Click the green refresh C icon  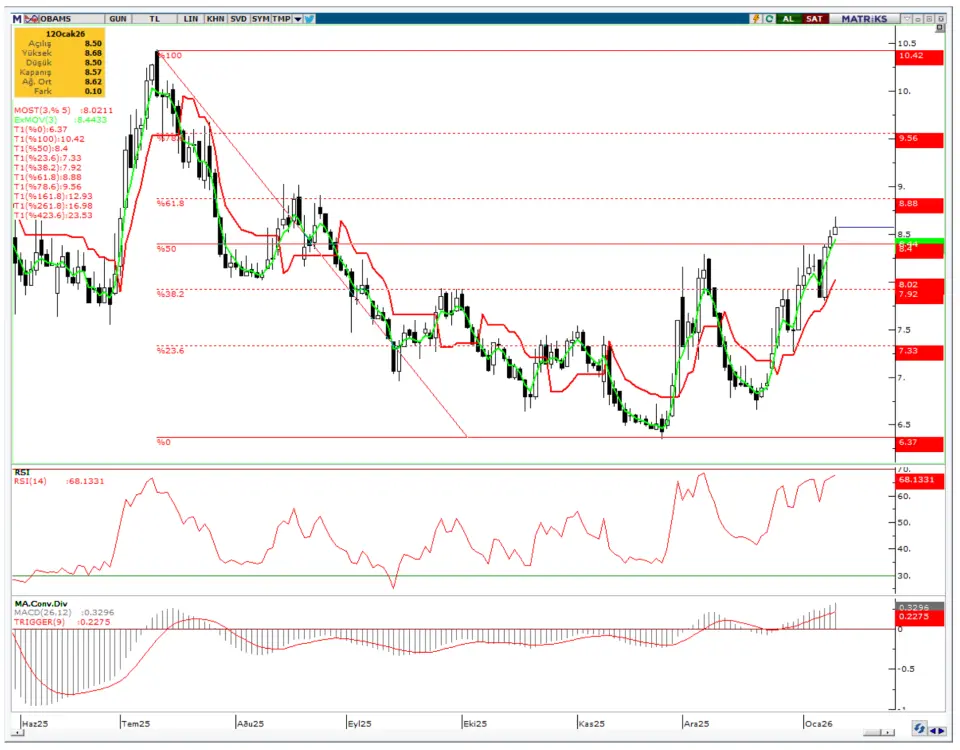(x=768, y=19)
